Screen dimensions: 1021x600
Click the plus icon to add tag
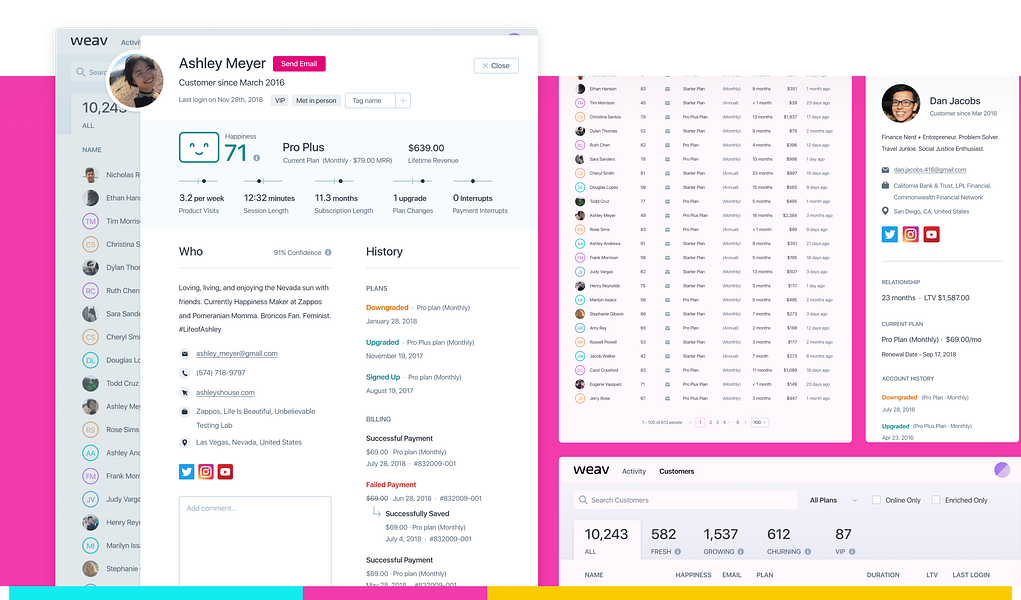click(403, 100)
